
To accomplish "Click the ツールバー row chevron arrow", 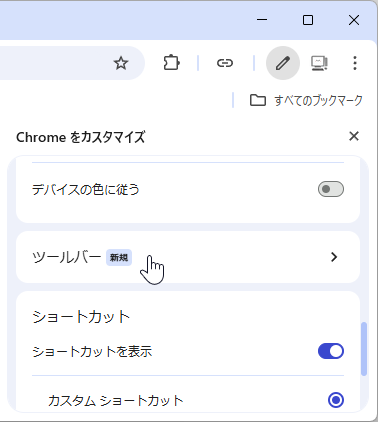I will tap(334, 257).
